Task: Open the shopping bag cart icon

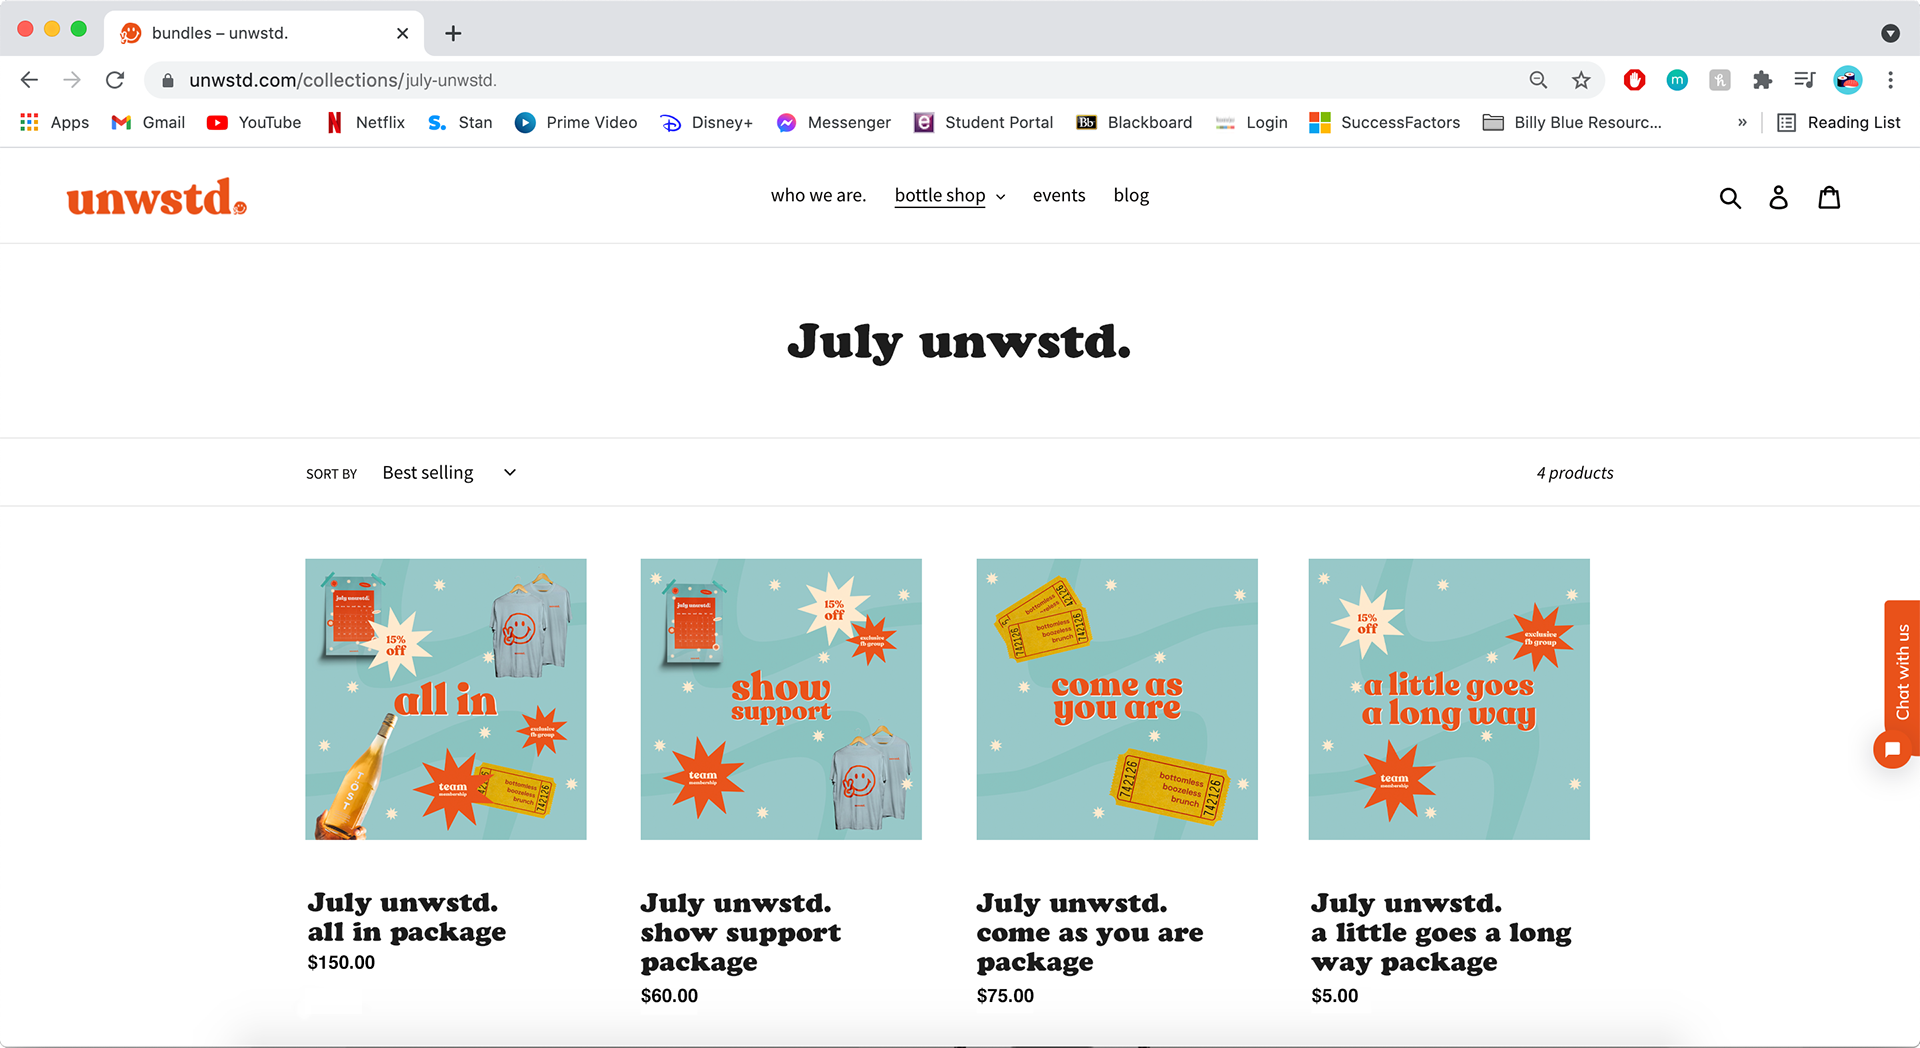Action: click(x=1829, y=197)
